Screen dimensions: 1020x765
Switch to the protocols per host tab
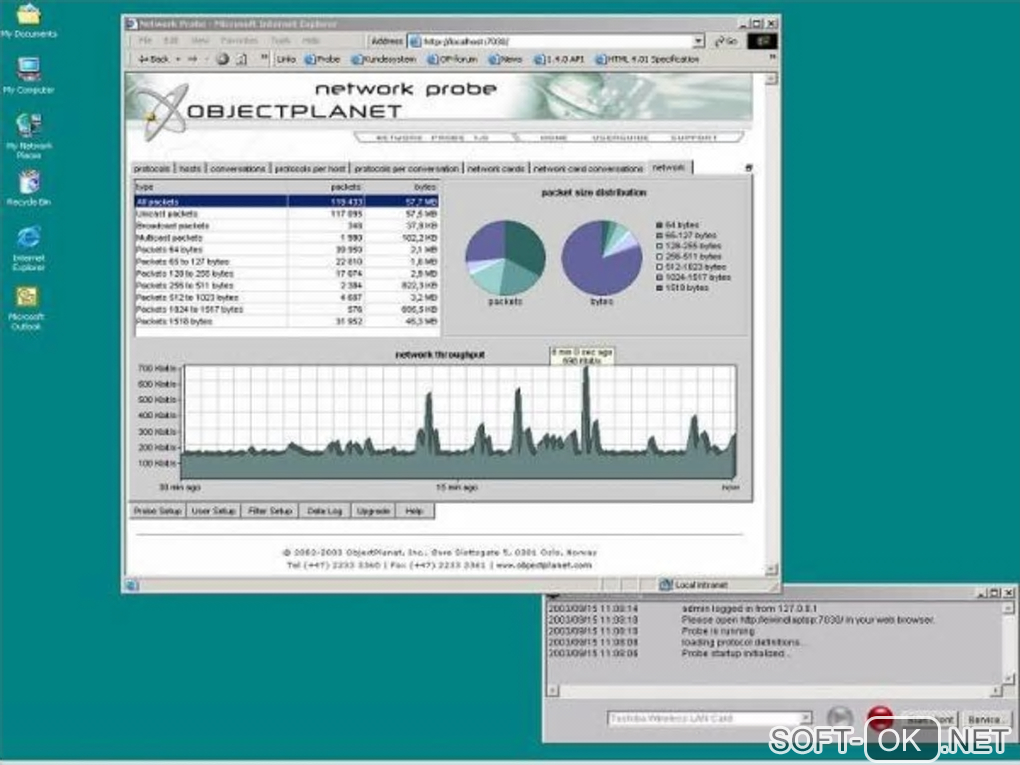(310, 168)
